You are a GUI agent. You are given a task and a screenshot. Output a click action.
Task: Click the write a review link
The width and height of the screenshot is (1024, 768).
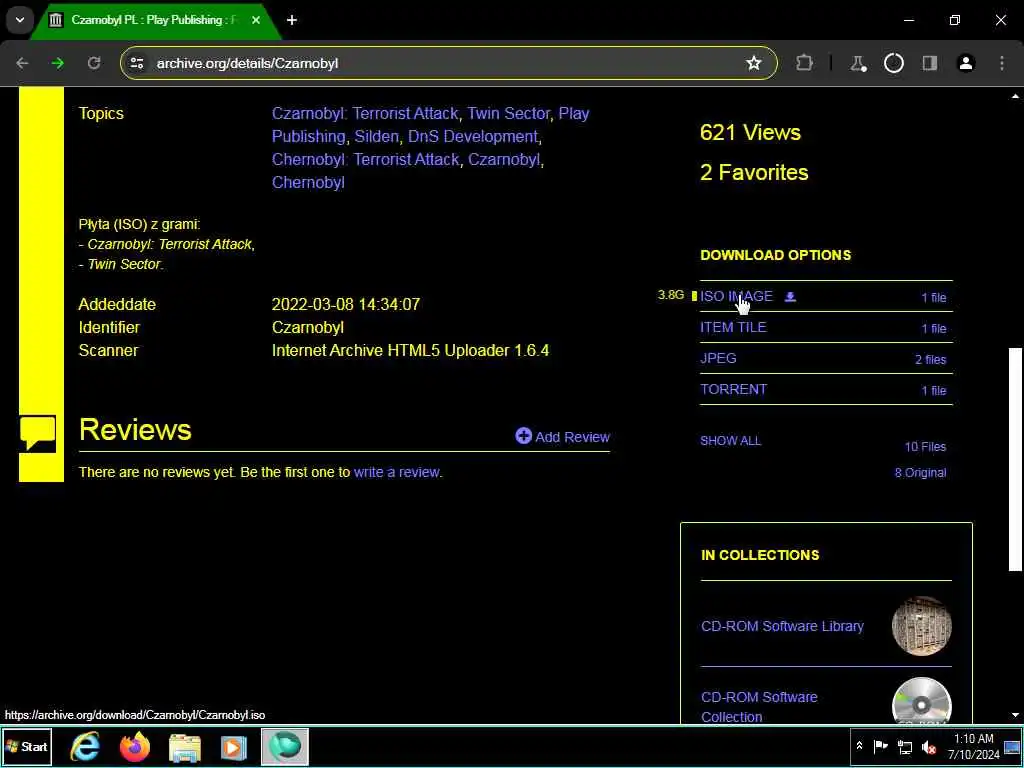(397, 472)
